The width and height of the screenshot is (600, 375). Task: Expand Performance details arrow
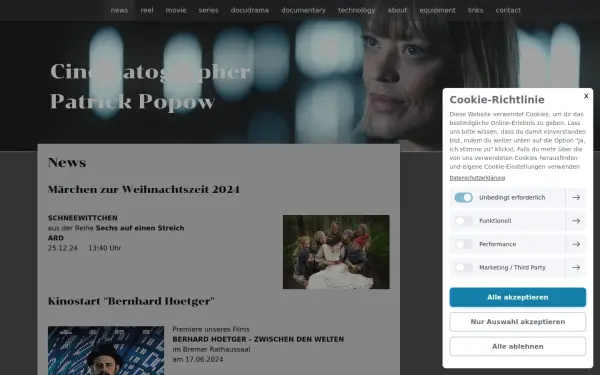point(576,244)
